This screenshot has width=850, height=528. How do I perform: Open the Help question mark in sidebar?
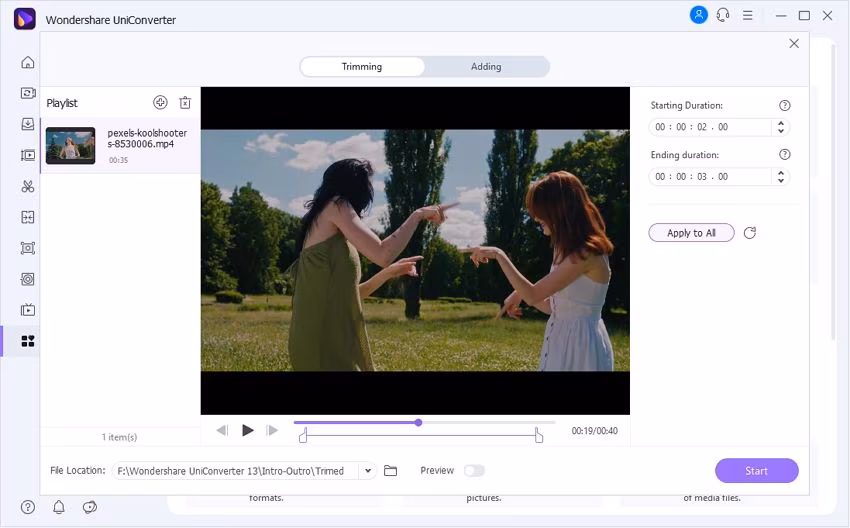pyautogui.click(x=28, y=507)
